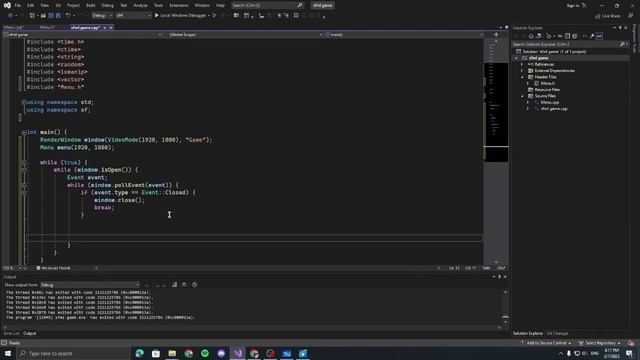Click the Save All toolbar icon
The height and width of the screenshot is (360, 640).
click(x=58, y=16)
